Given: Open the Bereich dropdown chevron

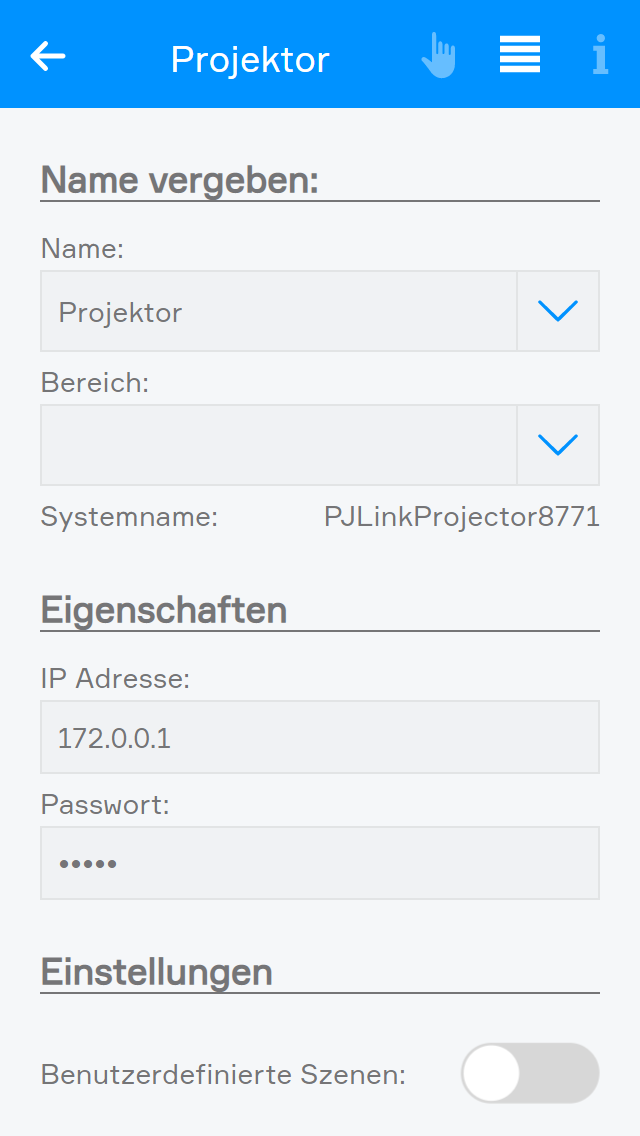Looking at the screenshot, I should tap(558, 445).
